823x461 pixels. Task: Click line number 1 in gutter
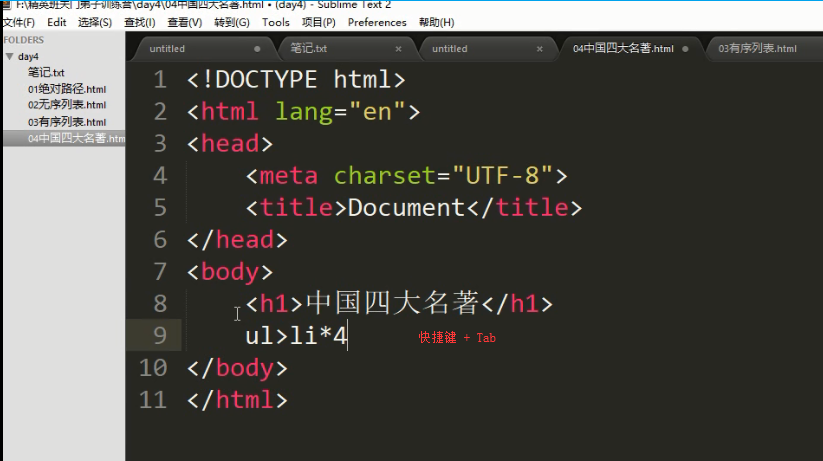tap(160, 80)
